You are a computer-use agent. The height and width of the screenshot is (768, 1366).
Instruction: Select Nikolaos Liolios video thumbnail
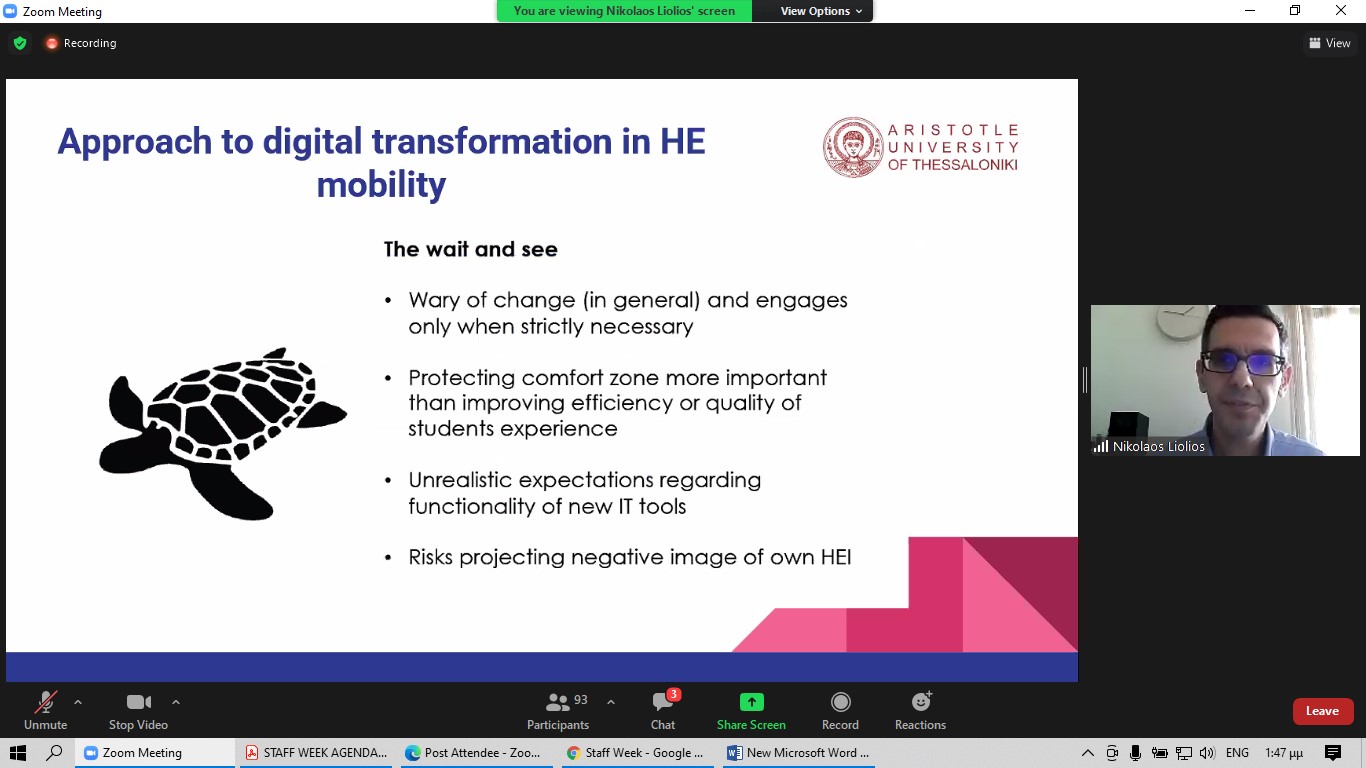pyautogui.click(x=1225, y=380)
